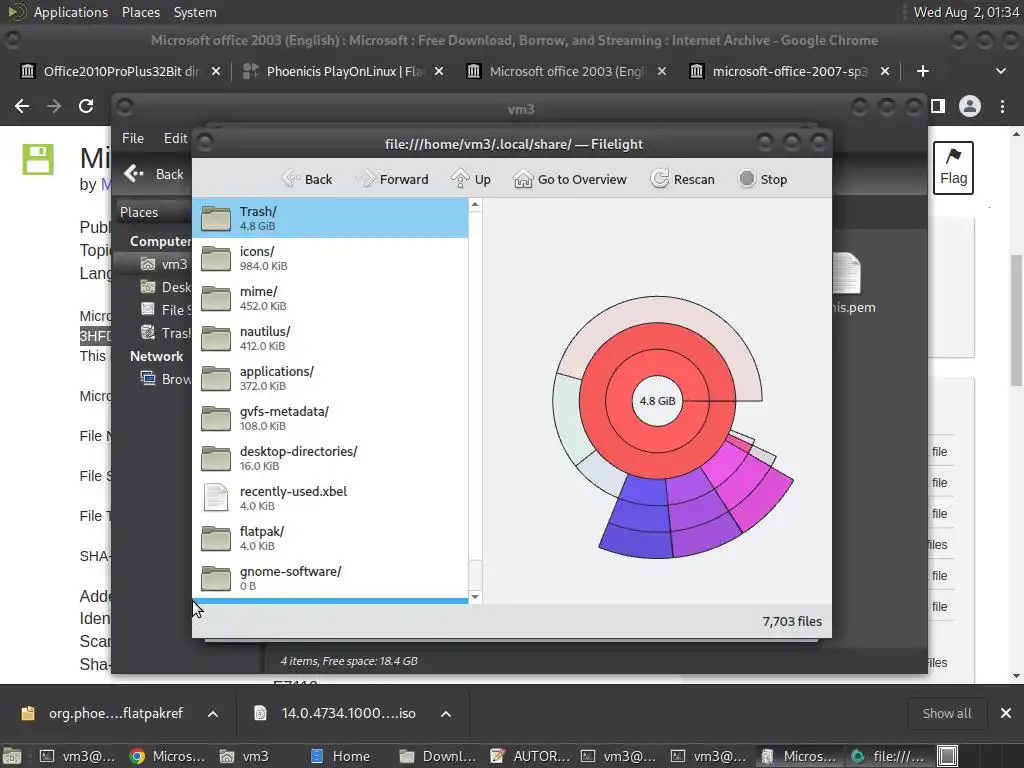Select the Trash/ folder icon in list
This screenshot has width=1024, height=768.
click(216, 218)
